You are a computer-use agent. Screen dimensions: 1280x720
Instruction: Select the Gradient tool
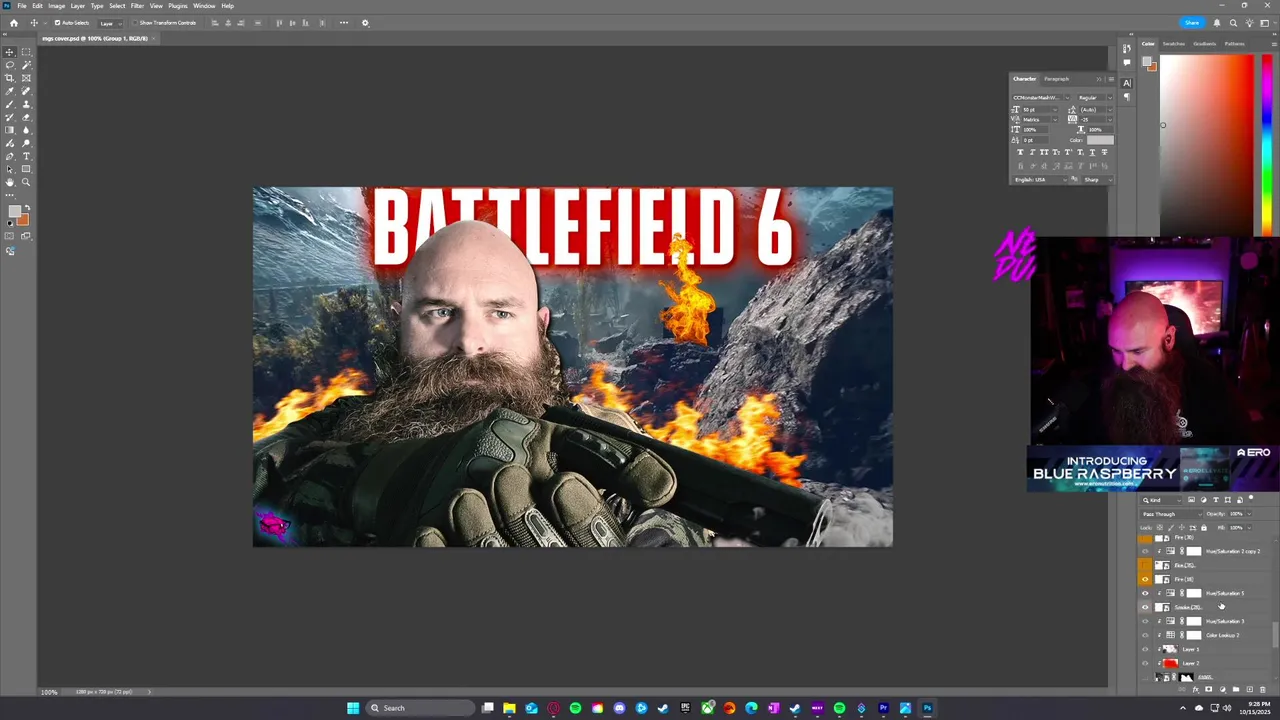click(10, 130)
